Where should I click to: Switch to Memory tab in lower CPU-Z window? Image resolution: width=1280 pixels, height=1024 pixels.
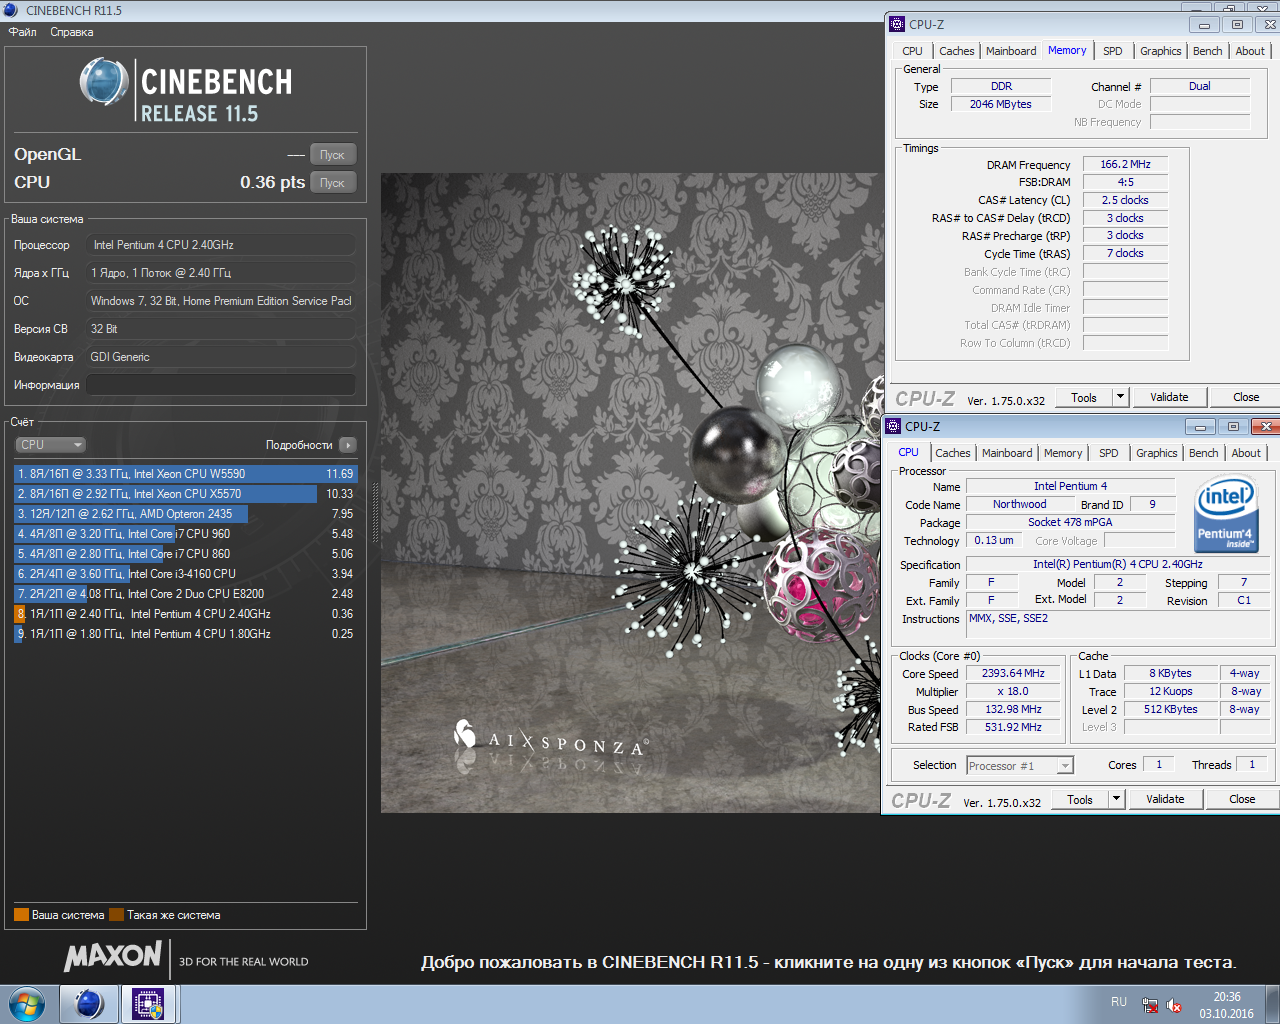point(1063,453)
